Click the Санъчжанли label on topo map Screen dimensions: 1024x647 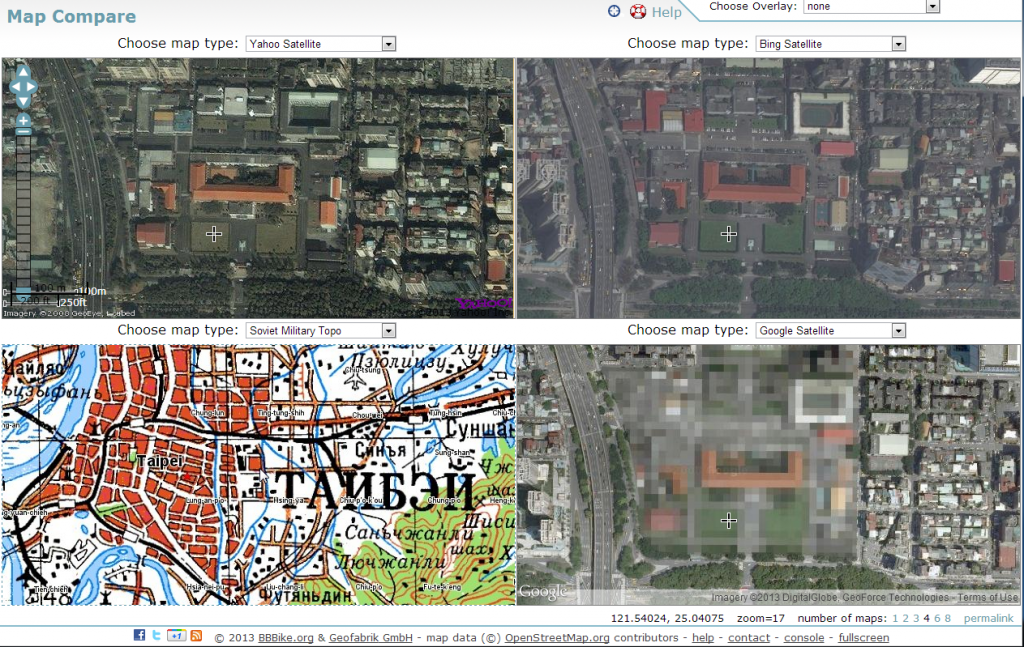pyautogui.click(x=409, y=533)
